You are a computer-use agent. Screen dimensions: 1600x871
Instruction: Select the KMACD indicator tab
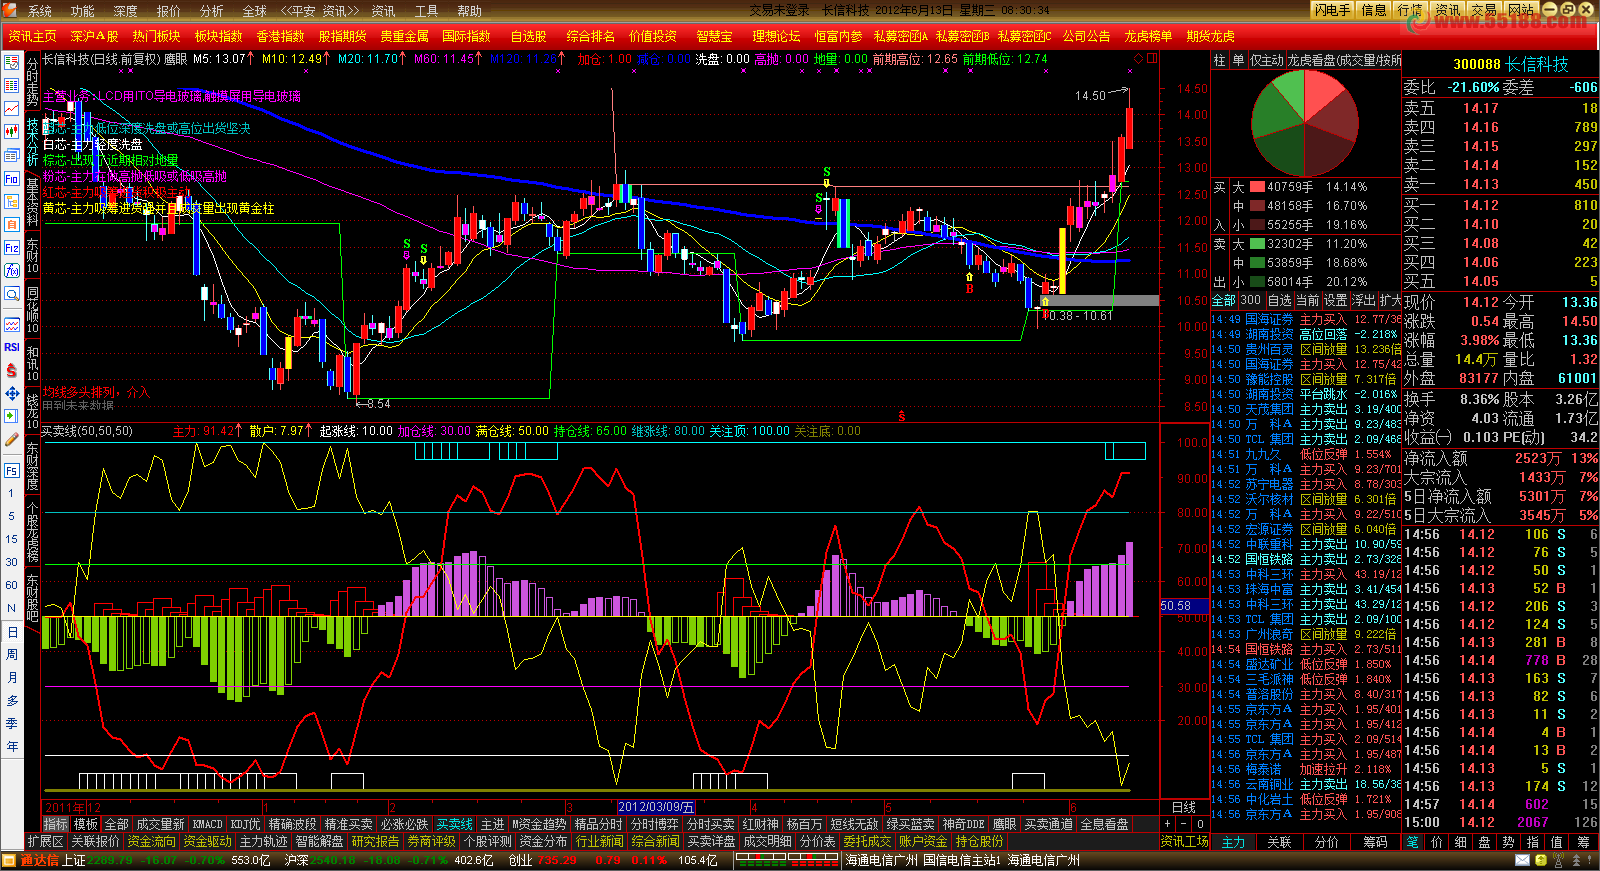[x=208, y=824]
